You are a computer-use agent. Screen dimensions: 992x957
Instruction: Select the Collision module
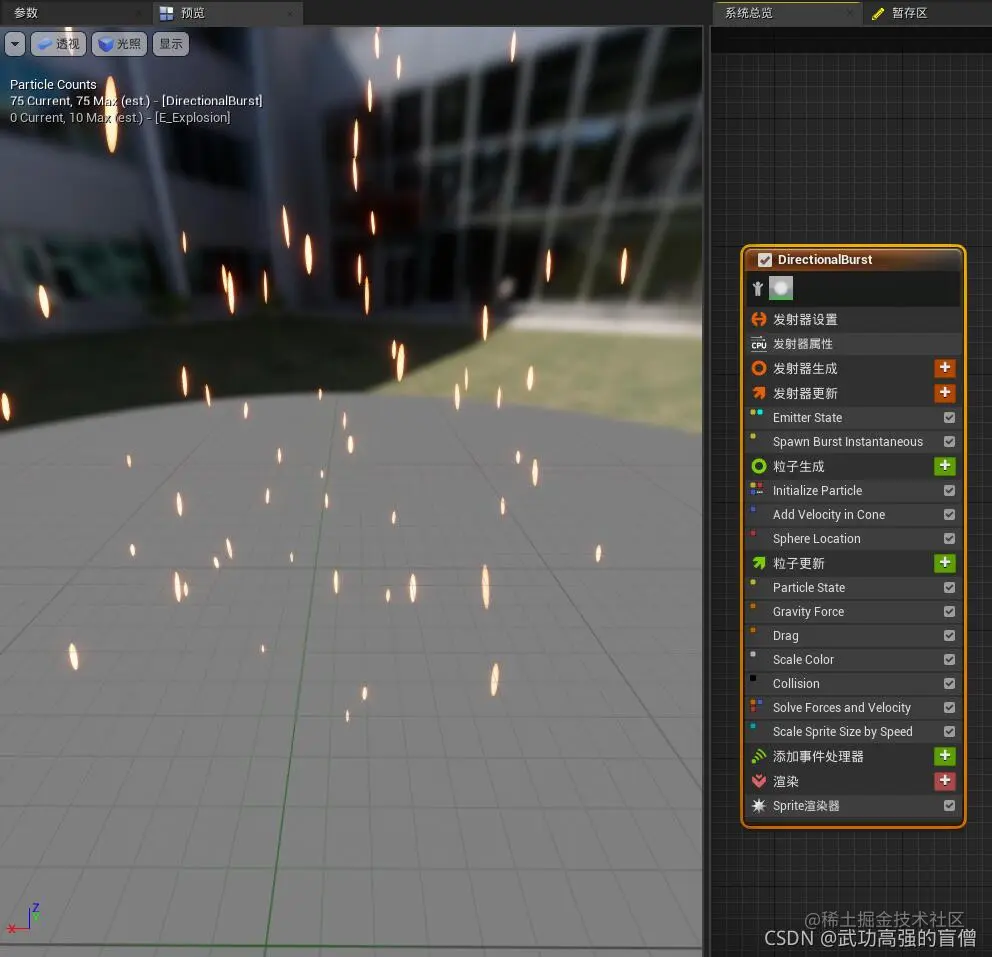coord(852,684)
